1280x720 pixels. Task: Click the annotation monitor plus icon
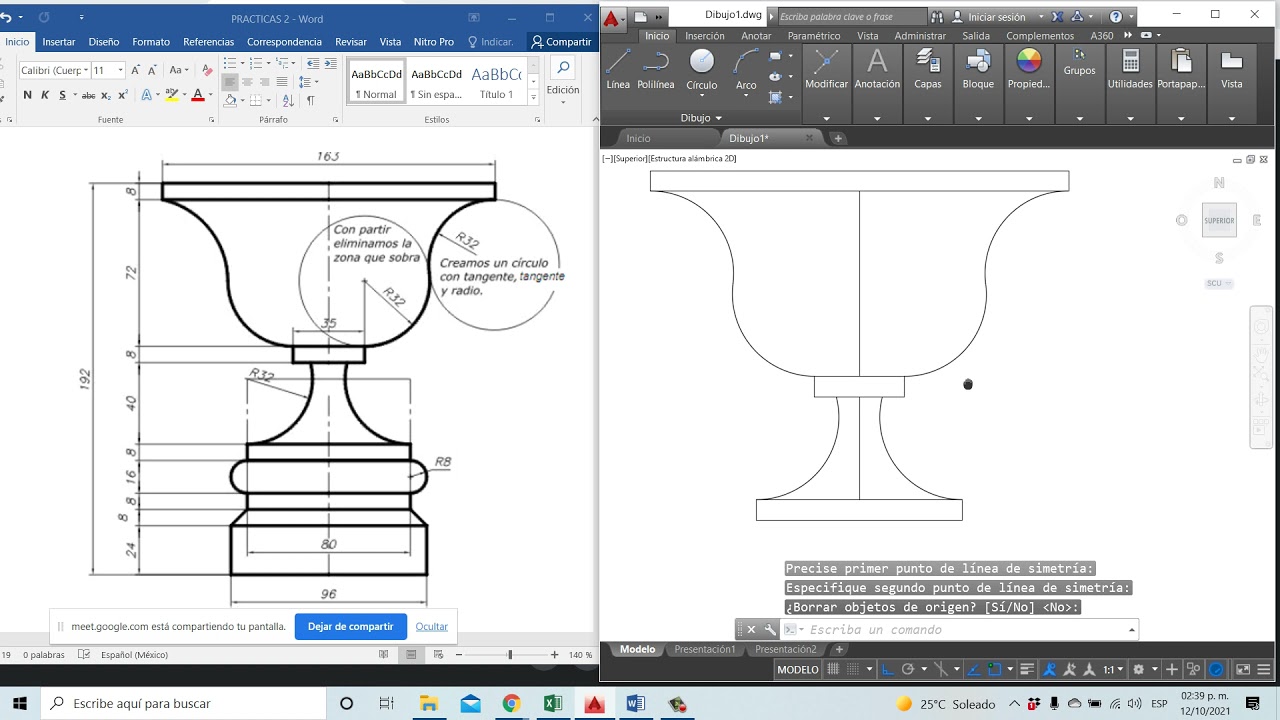[1172, 669]
